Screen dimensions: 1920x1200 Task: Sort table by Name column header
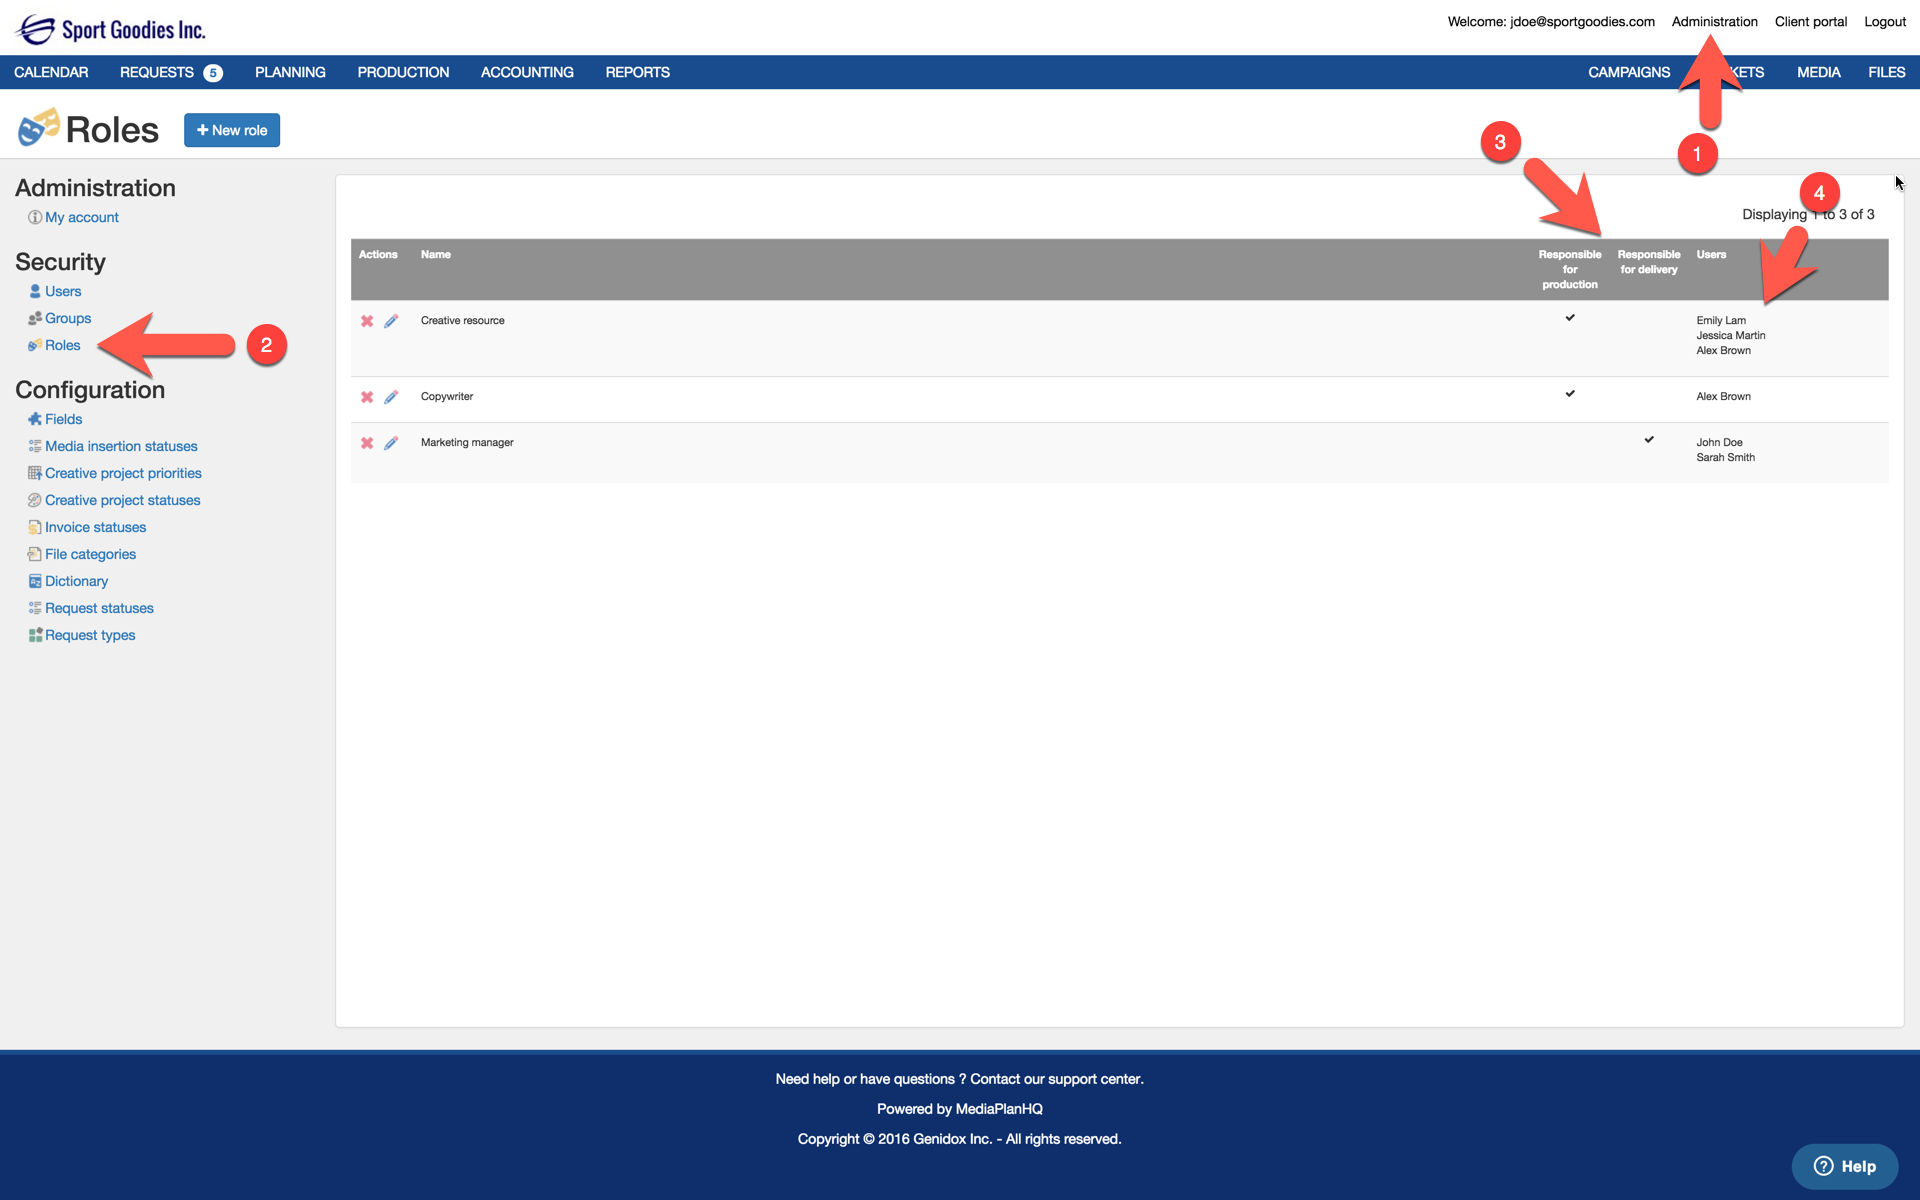coord(436,254)
